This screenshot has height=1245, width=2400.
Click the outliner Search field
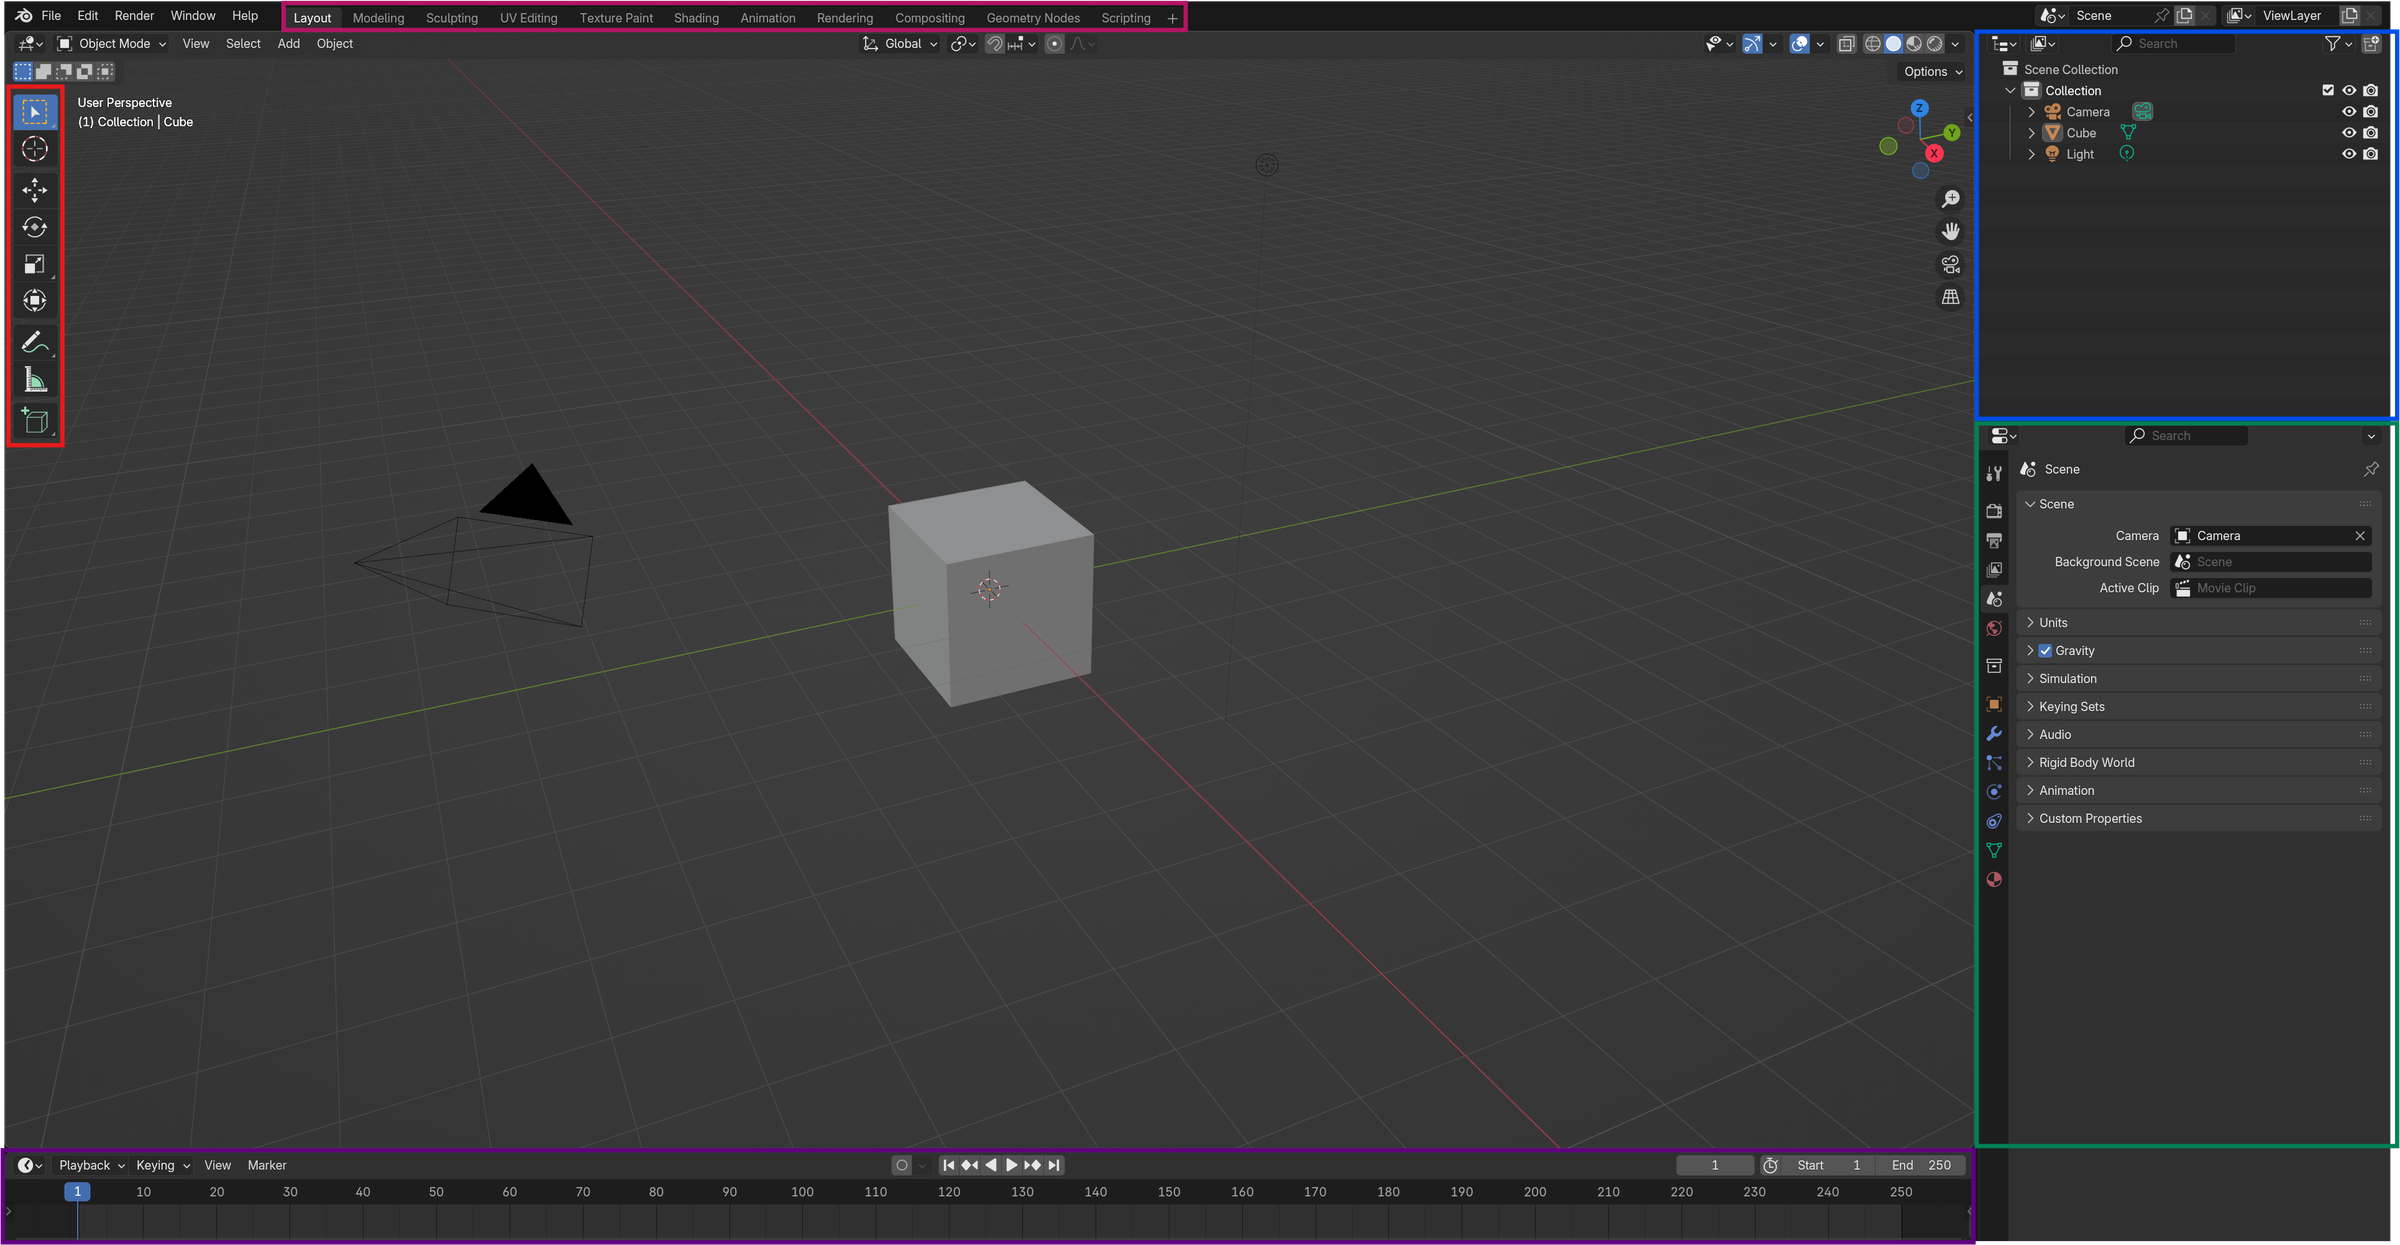click(2172, 43)
